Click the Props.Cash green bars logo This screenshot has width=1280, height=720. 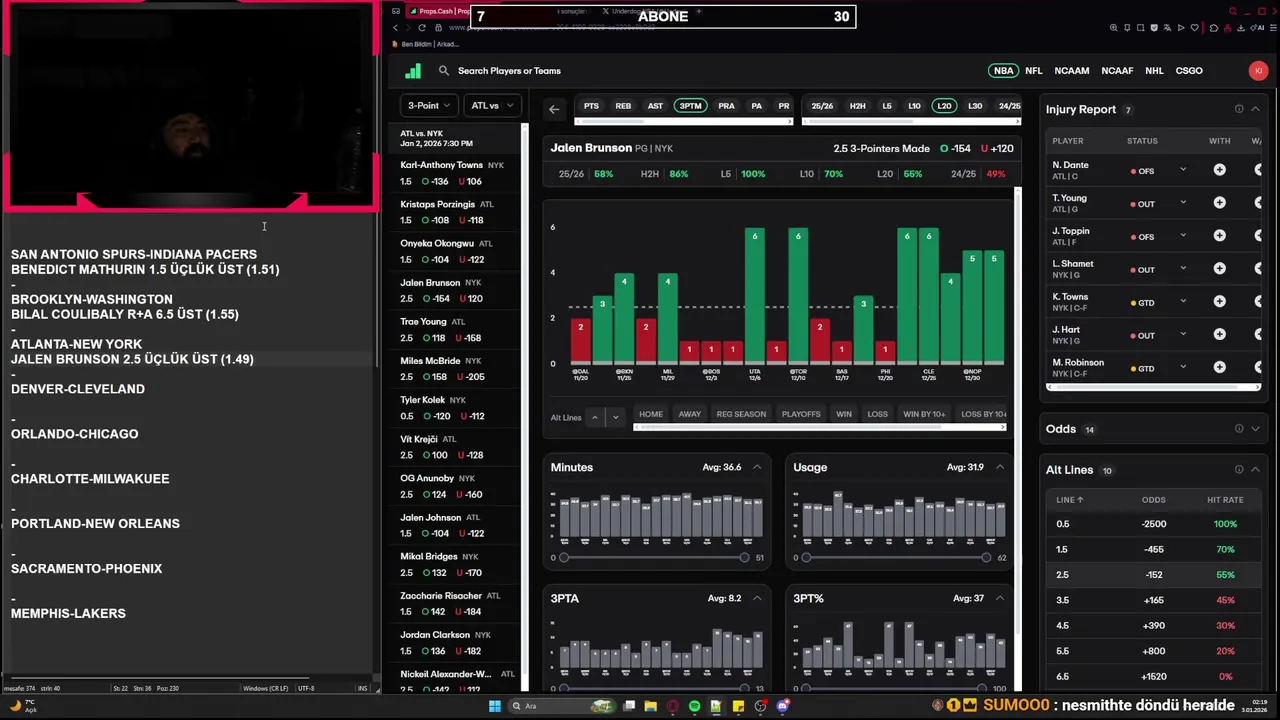[x=413, y=71]
